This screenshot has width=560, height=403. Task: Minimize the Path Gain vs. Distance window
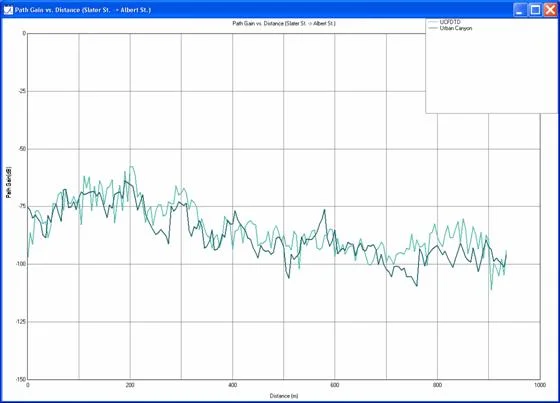pos(520,10)
